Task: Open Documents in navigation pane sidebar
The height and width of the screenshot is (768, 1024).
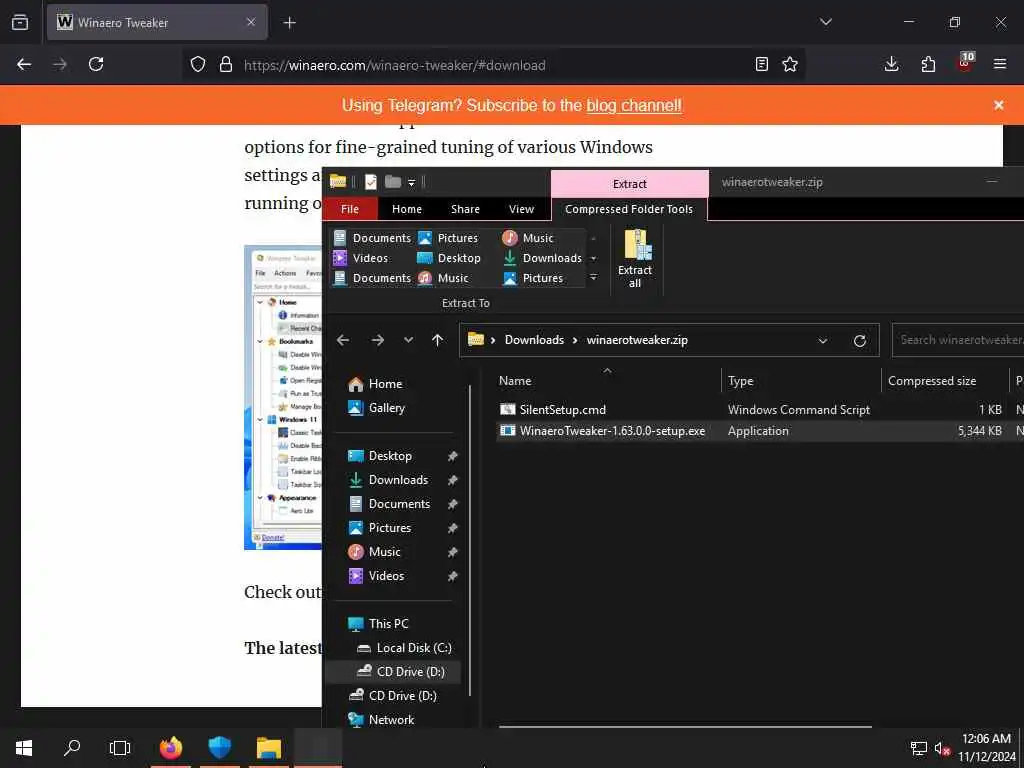Action: (x=400, y=504)
